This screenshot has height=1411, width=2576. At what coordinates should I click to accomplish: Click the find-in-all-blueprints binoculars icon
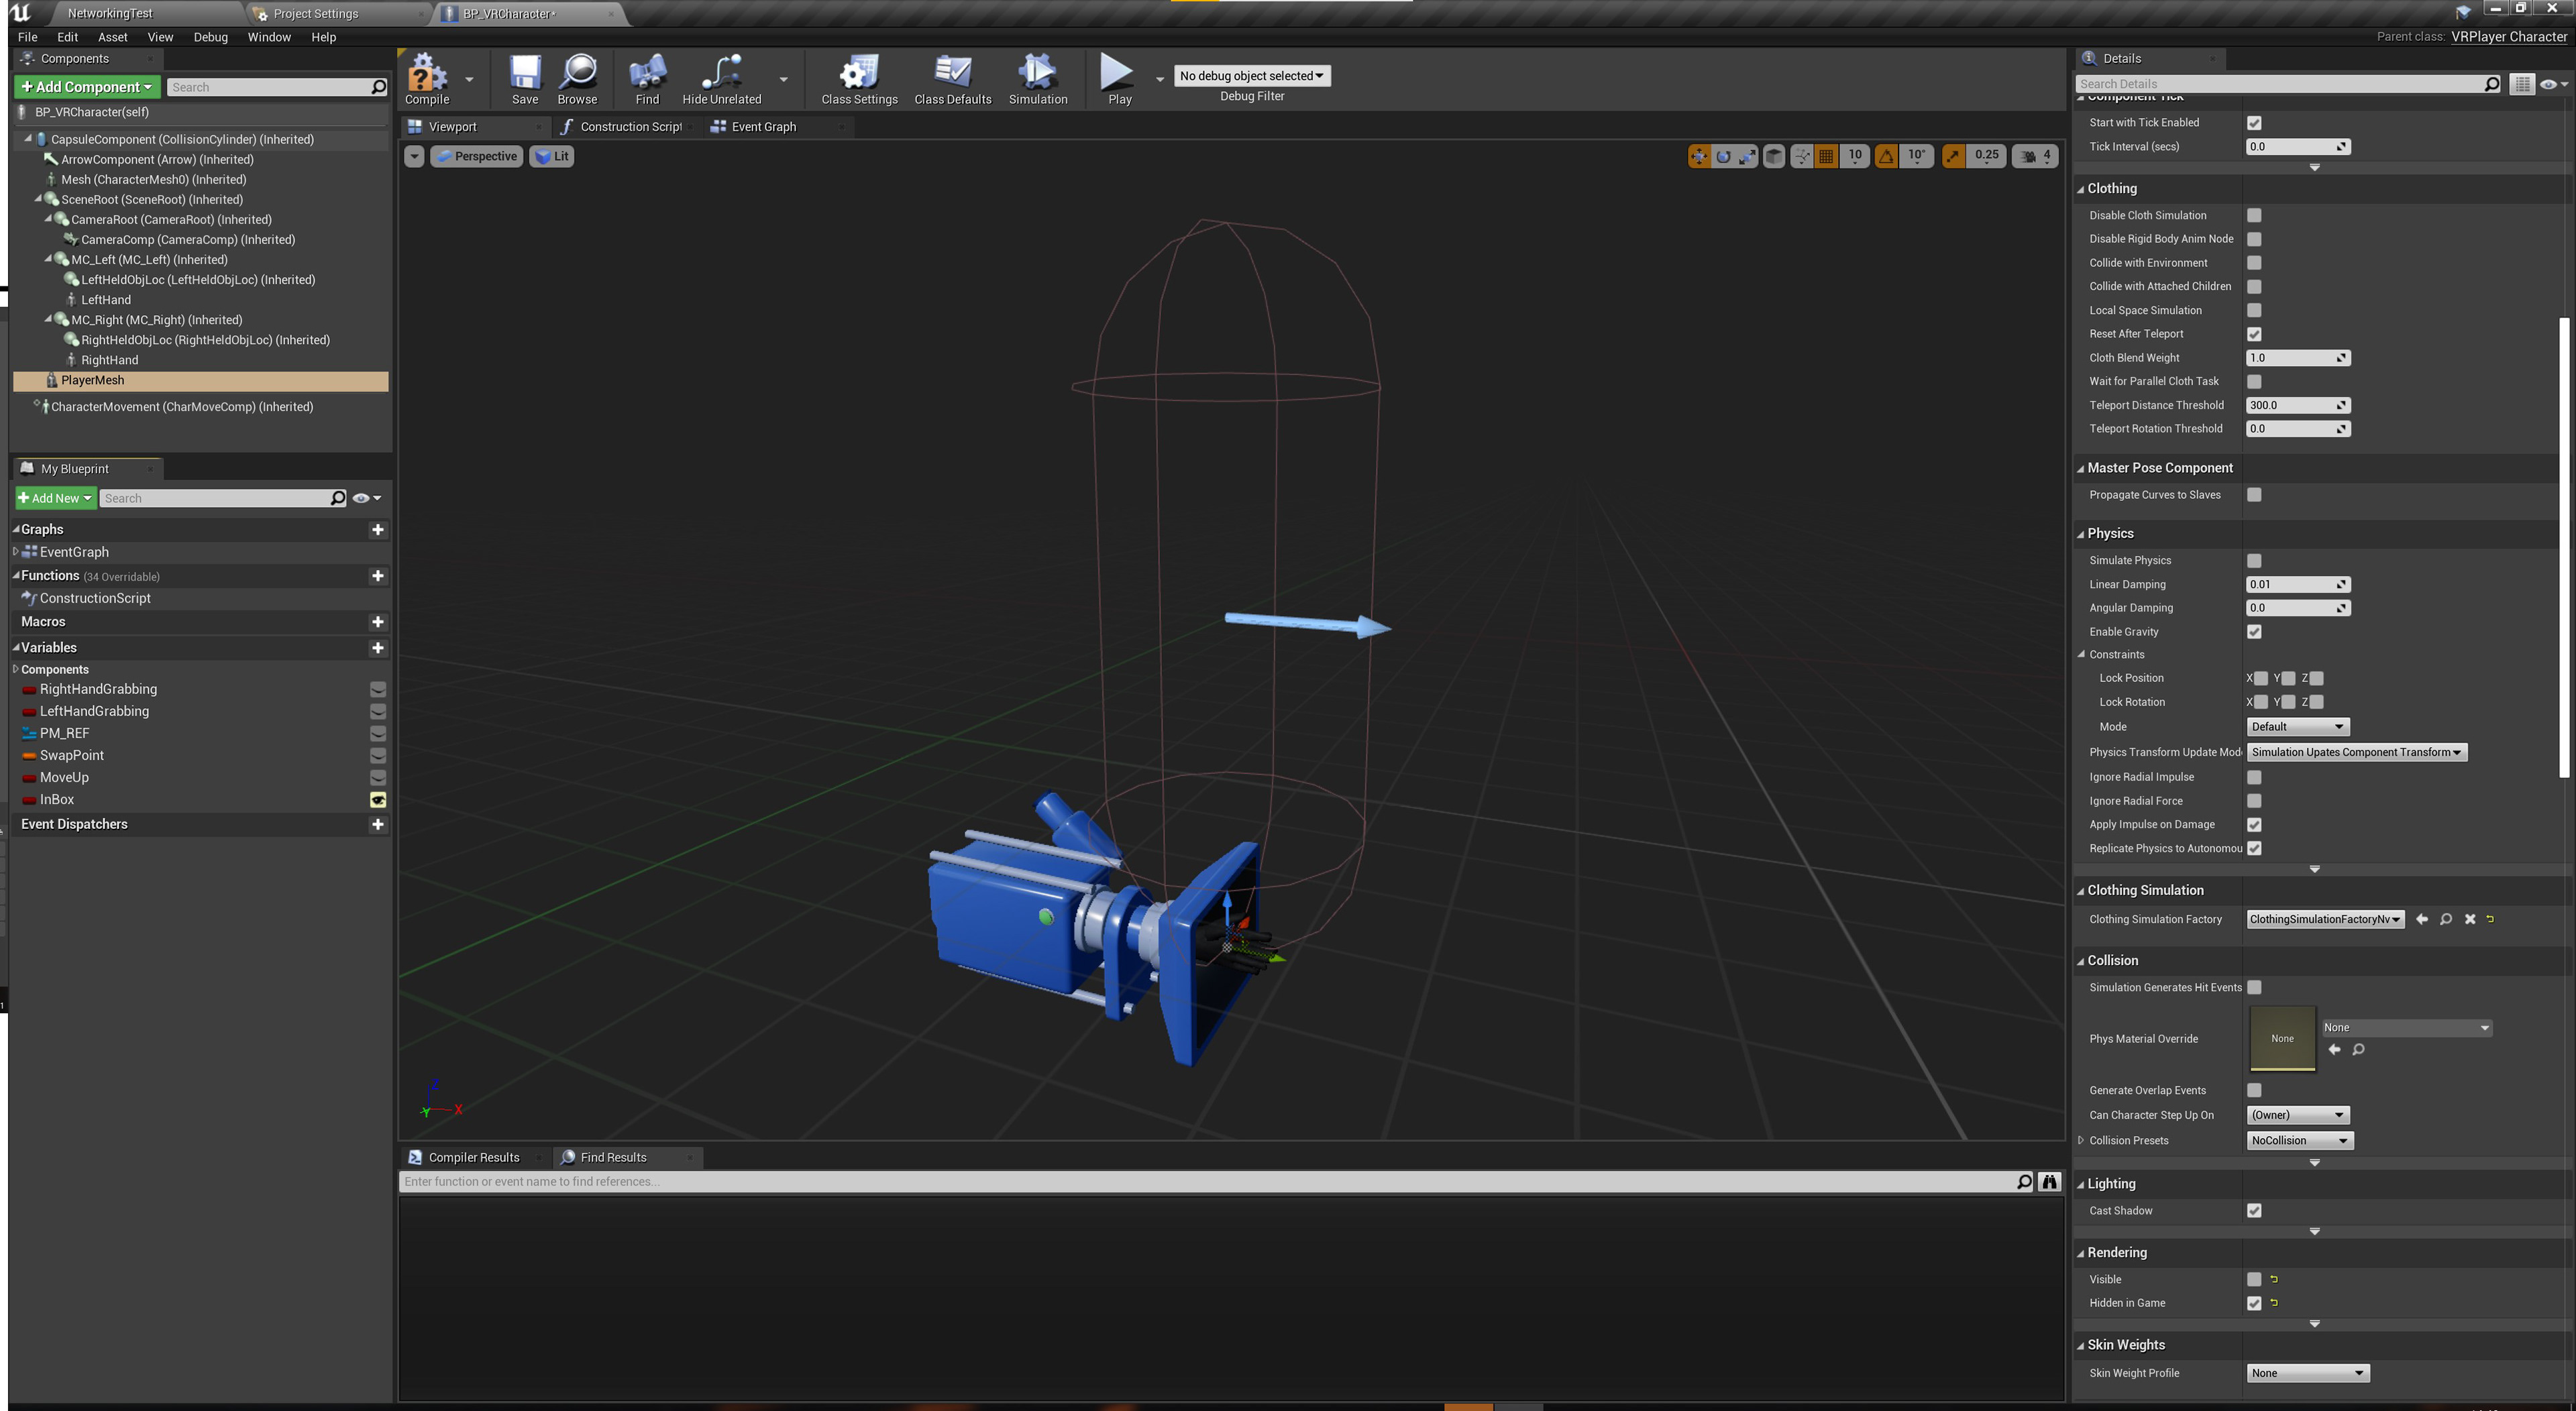[2049, 1181]
